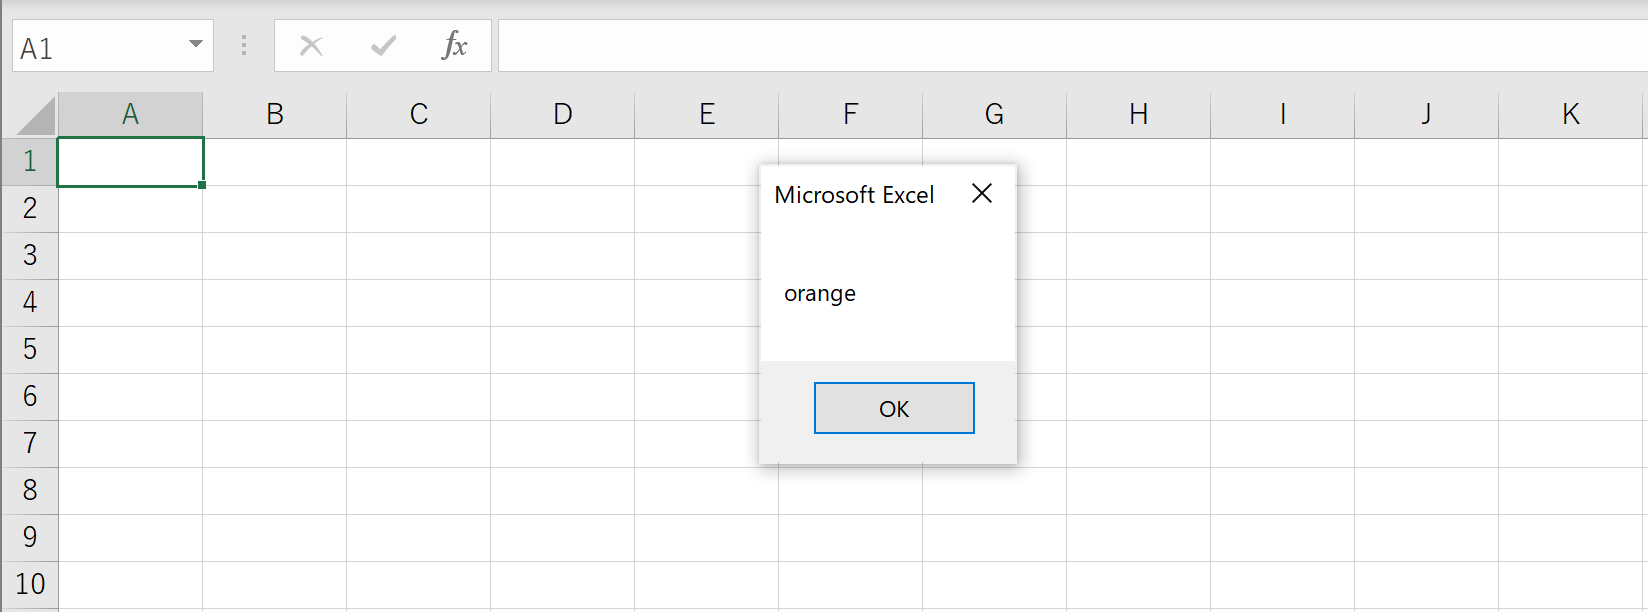This screenshot has height=612, width=1648.
Task: Select row 8 header
Action: pyautogui.click(x=30, y=491)
